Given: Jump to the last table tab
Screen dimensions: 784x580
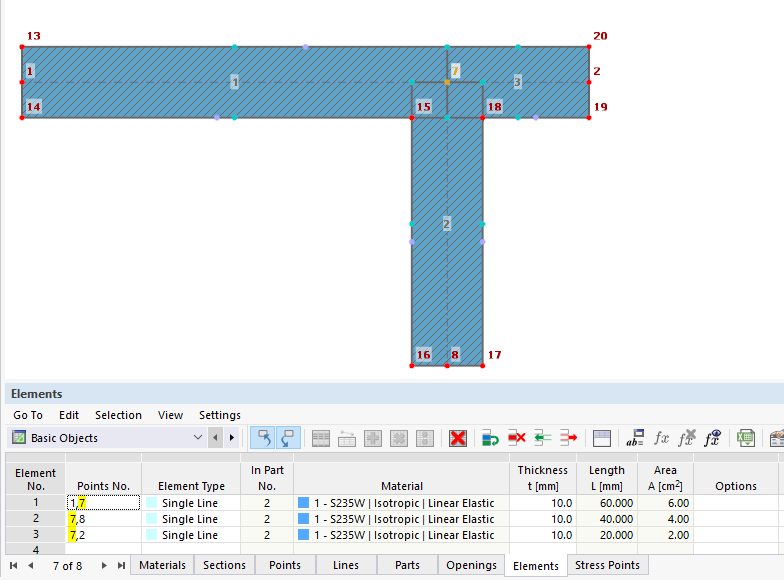Looking at the screenshot, I should point(121,566).
